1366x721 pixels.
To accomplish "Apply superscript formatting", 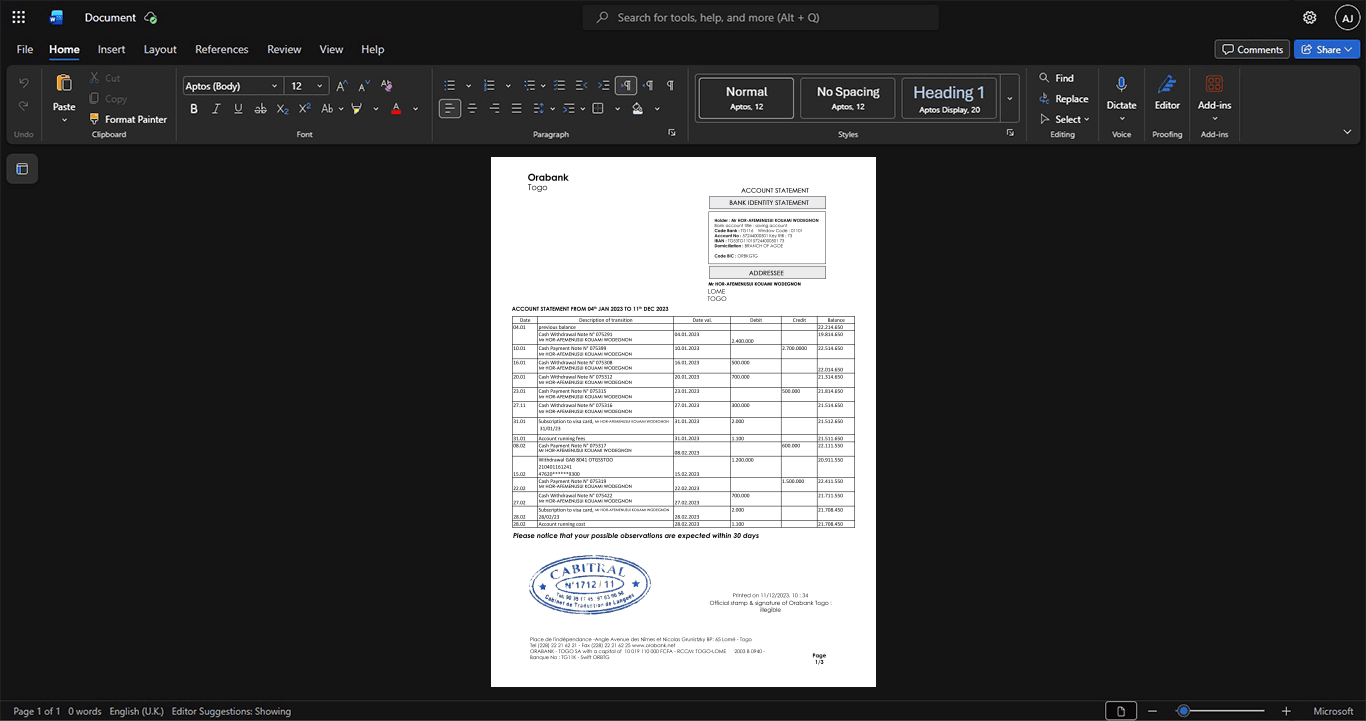I will point(305,108).
